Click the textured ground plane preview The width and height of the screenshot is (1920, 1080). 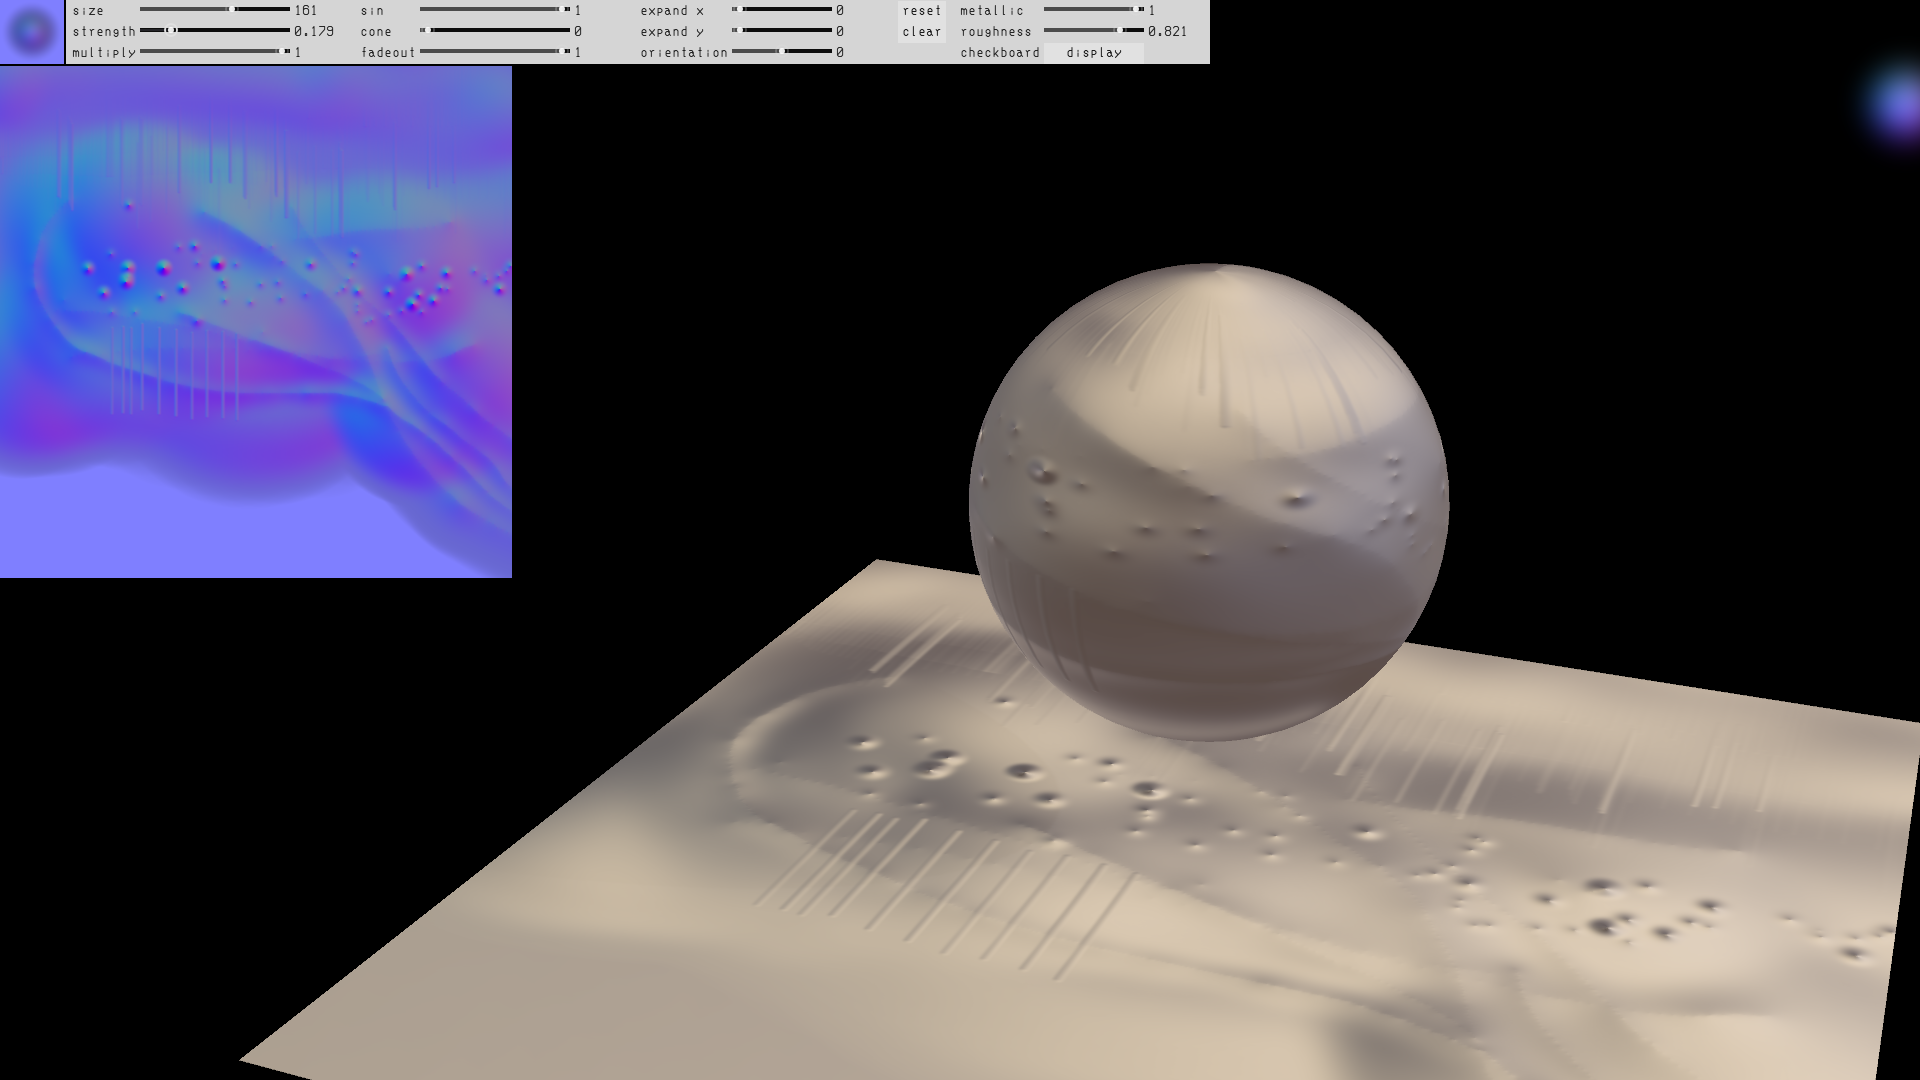tap(1100, 900)
